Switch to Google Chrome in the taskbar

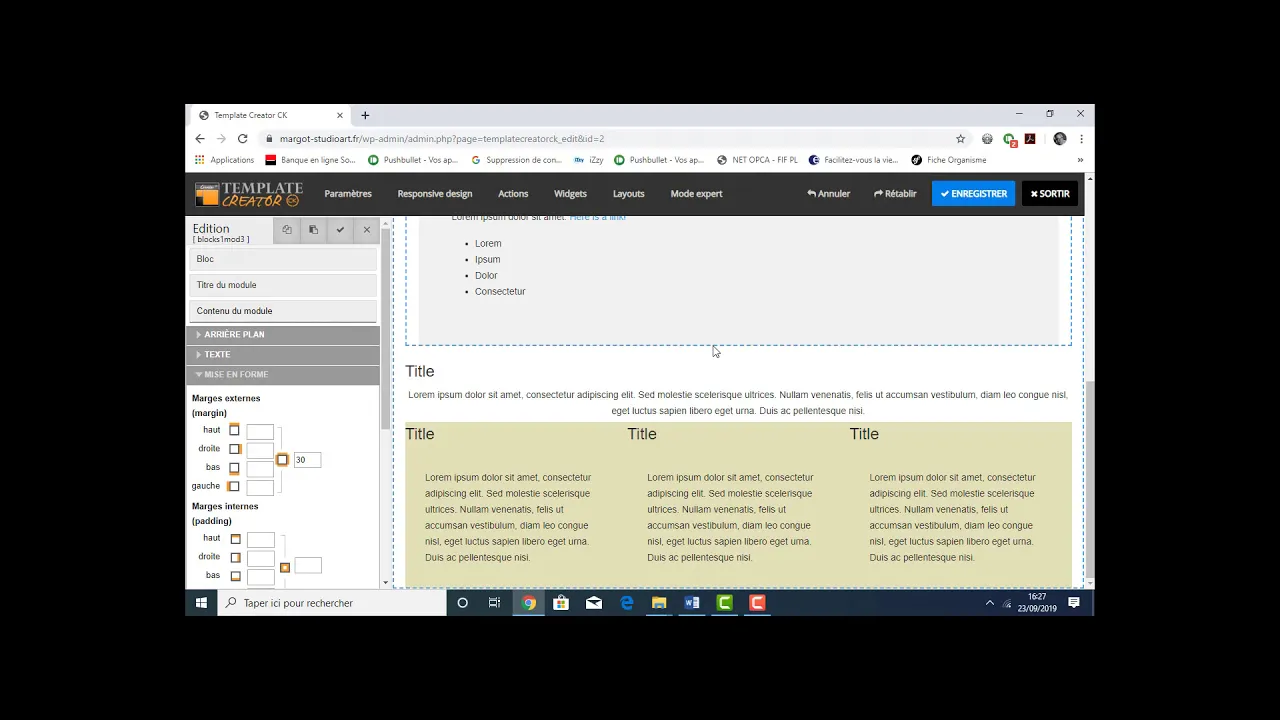pyautogui.click(x=528, y=603)
